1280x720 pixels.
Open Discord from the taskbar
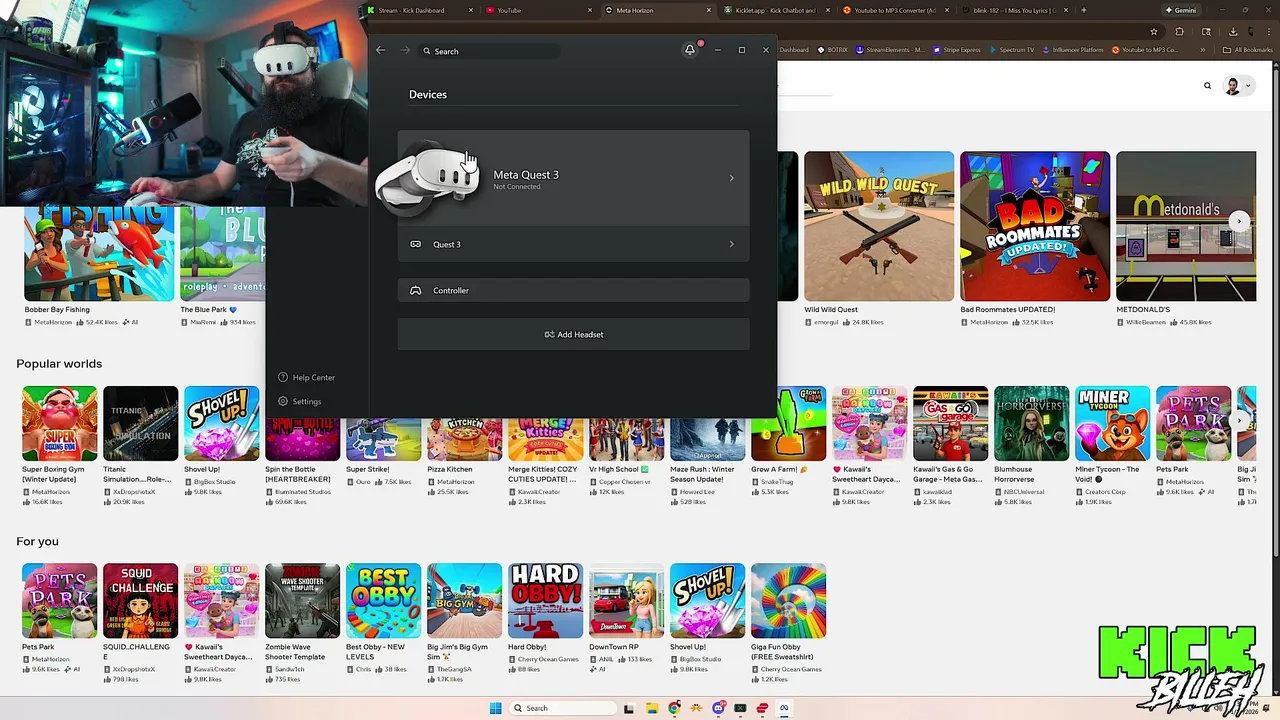coord(718,708)
